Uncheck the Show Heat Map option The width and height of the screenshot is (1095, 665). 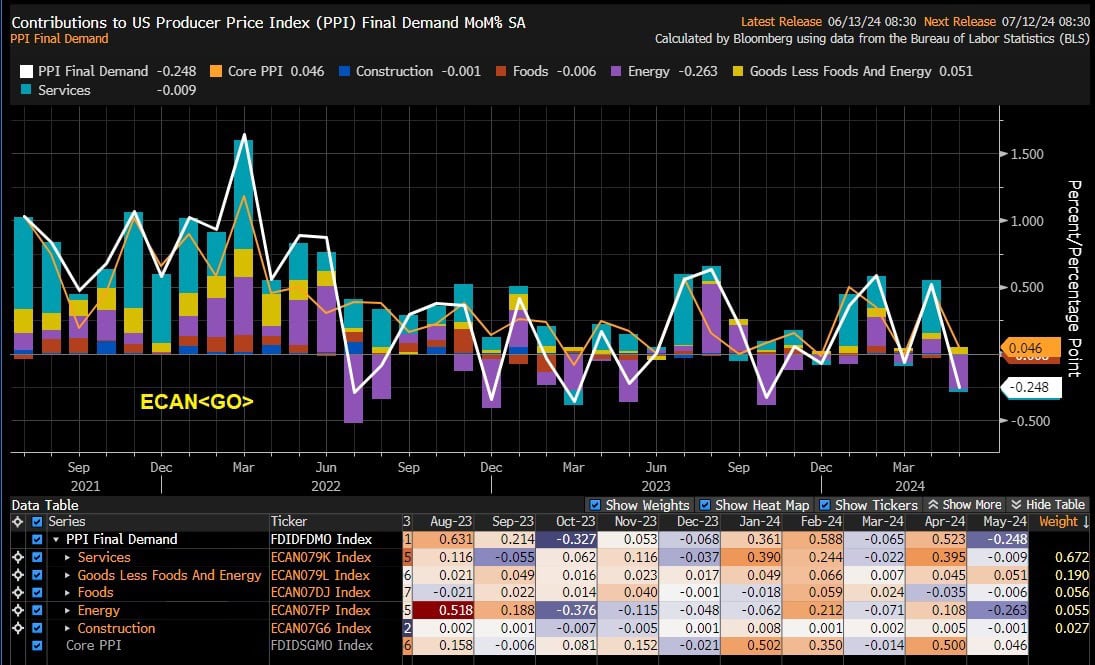[x=707, y=505]
